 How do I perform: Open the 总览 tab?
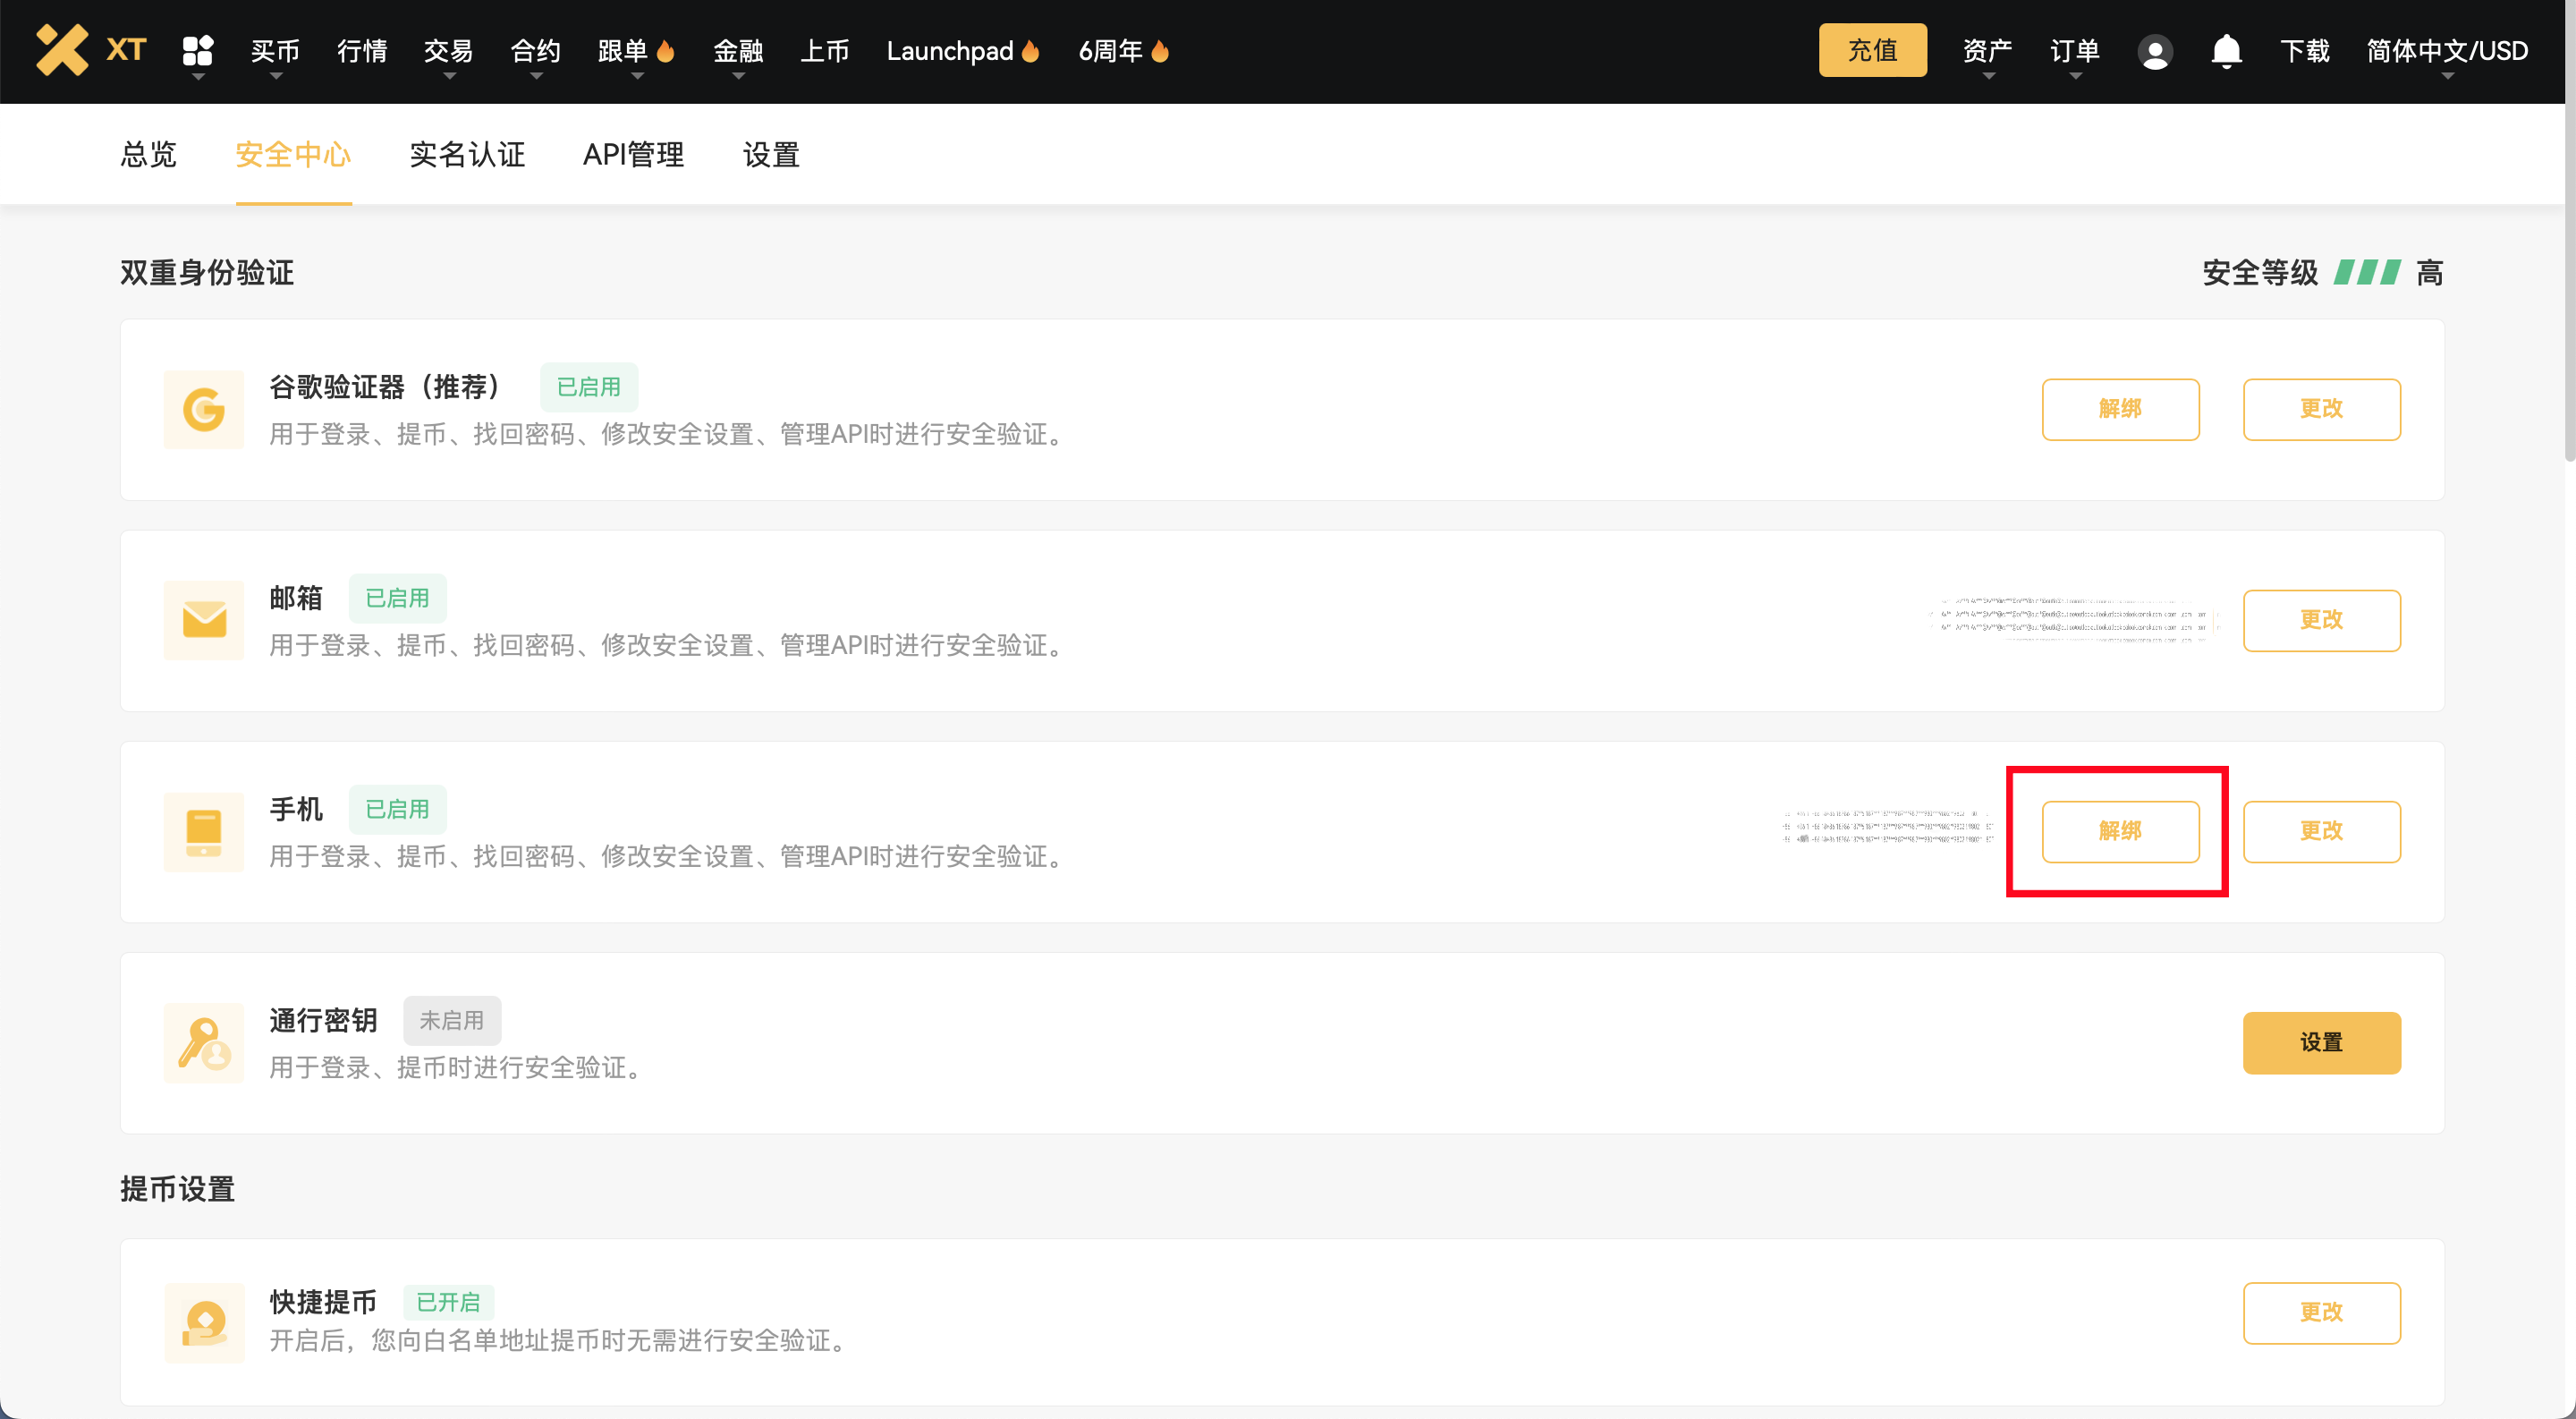[148, 155]
